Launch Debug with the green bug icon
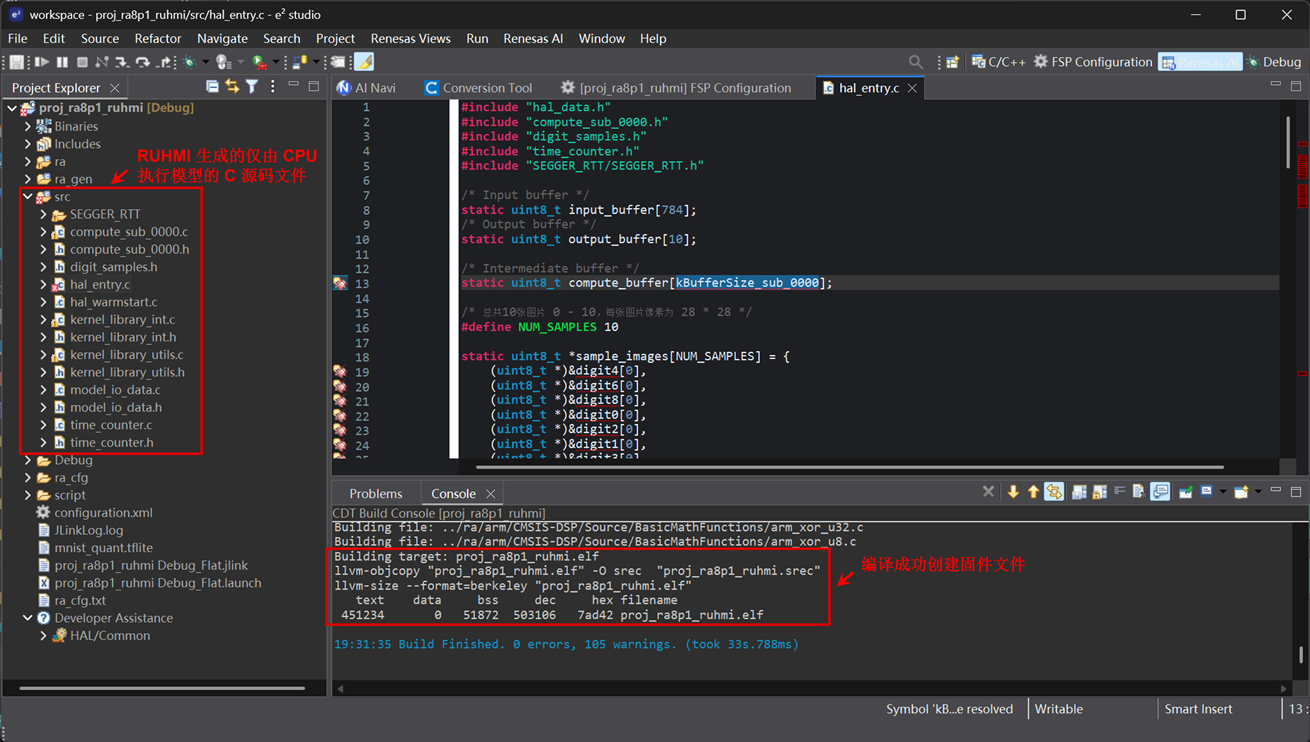The height and width of the screenshot is (742, 1310). click(189, 62)
